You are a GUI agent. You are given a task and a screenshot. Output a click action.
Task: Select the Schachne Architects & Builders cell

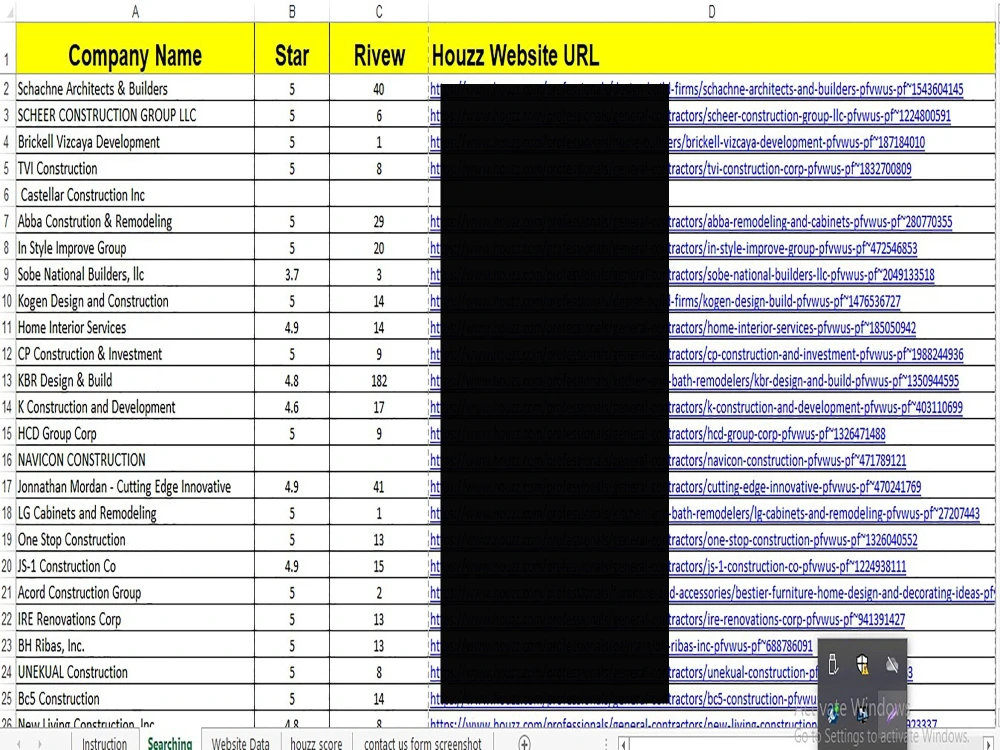tap(135, 89)
